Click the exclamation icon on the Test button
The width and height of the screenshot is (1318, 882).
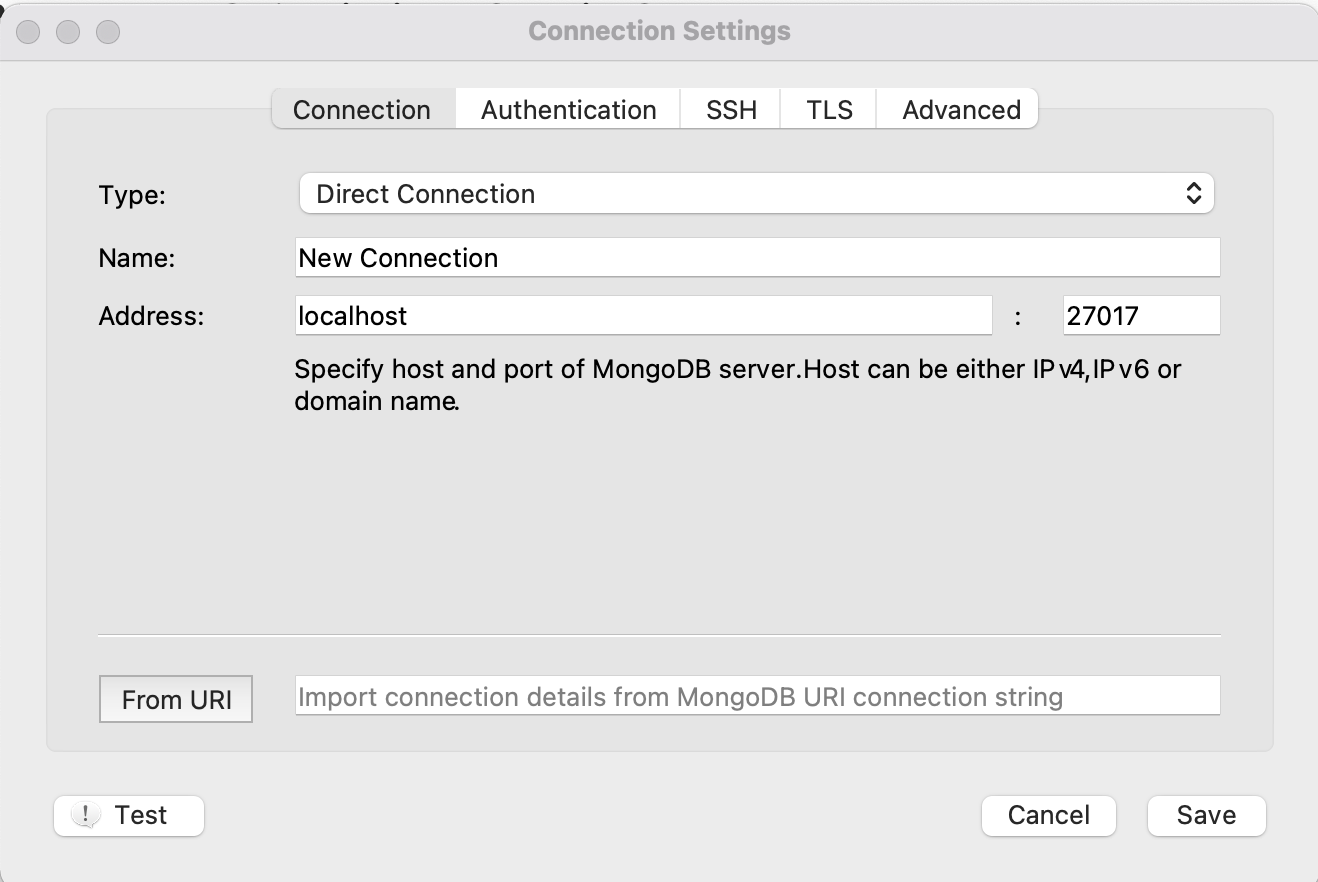[87, 815]
